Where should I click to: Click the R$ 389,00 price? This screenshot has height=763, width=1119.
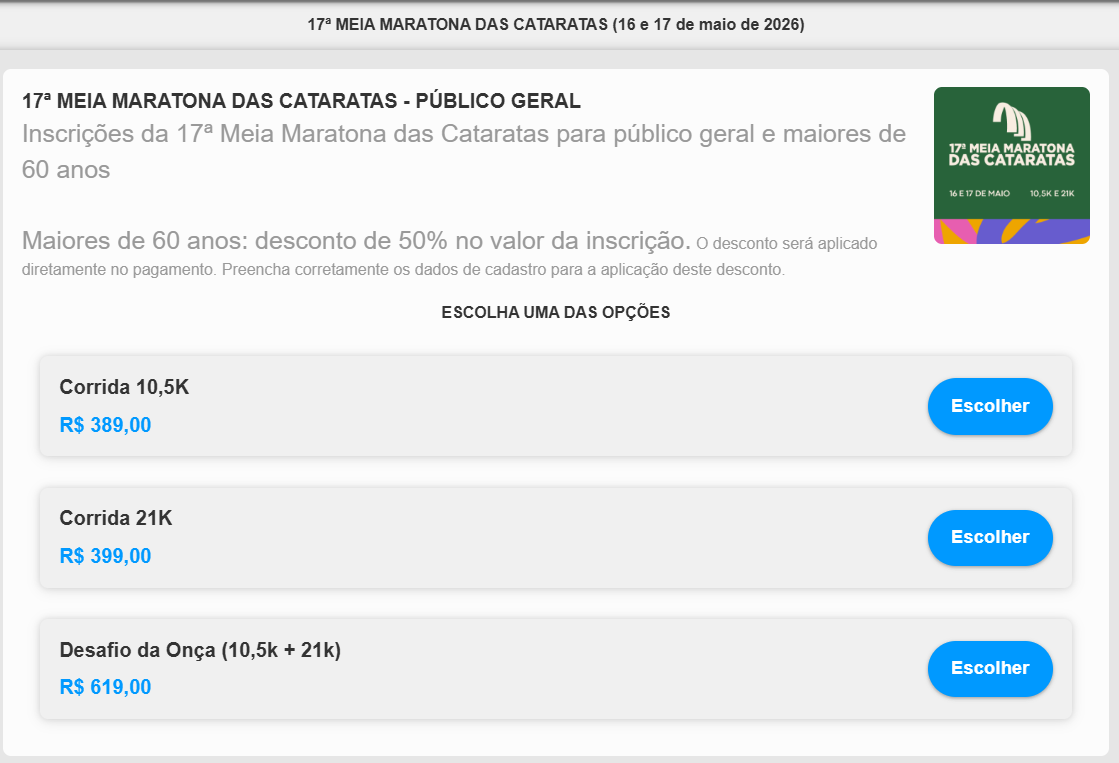pos(105,425)
